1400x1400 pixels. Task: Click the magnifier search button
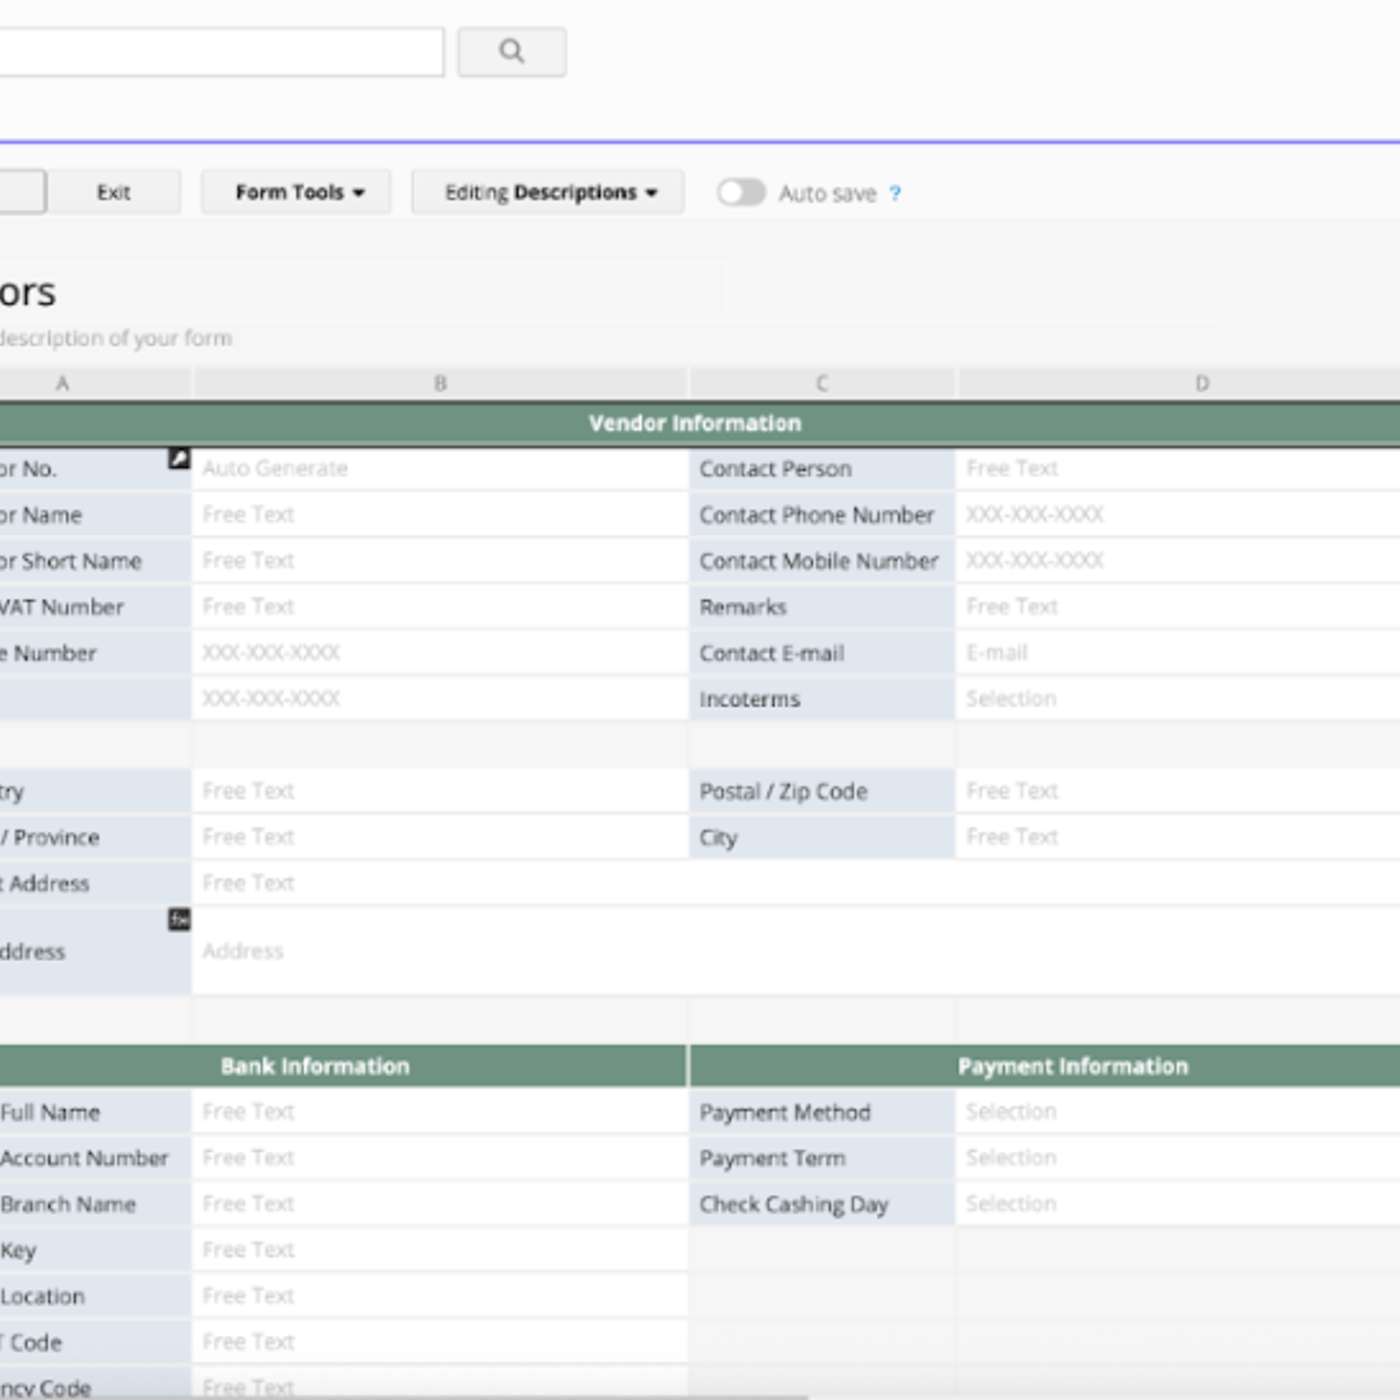point(512,52)
